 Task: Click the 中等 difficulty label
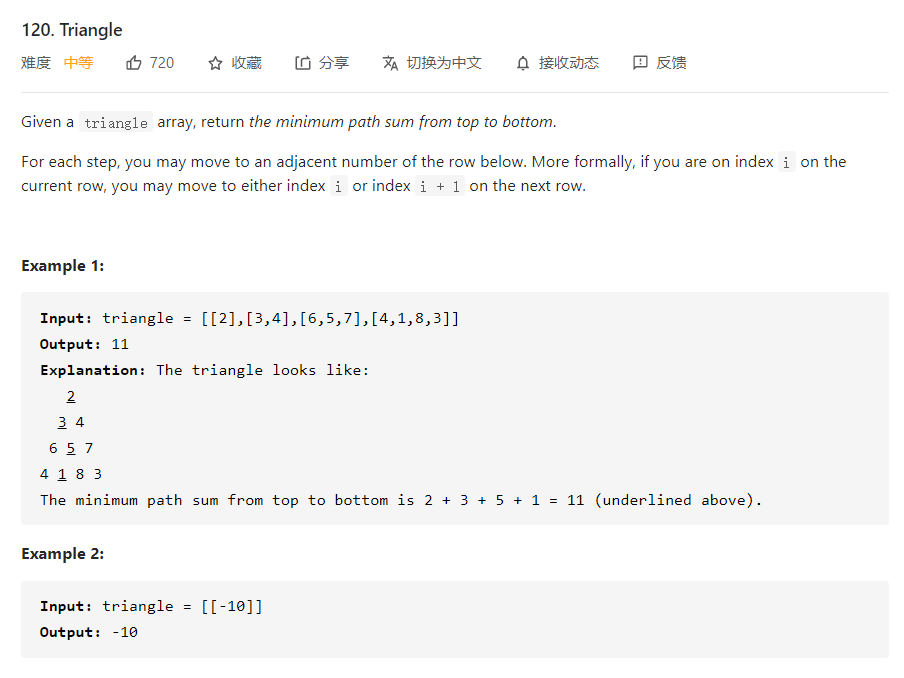[78, 63]
